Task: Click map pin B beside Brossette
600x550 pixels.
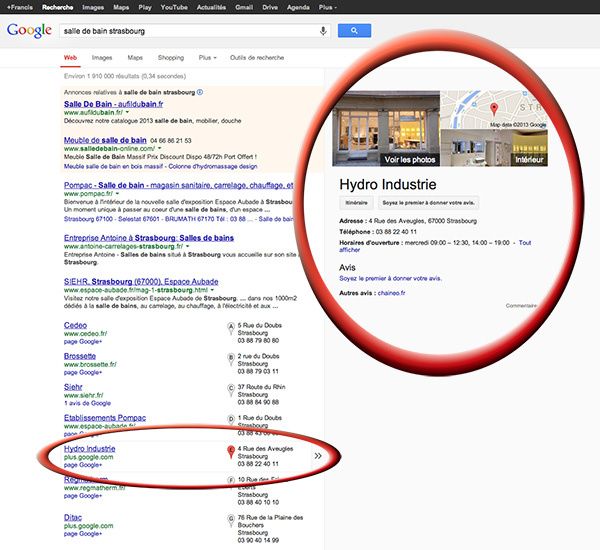Action: tap(231, 359)
